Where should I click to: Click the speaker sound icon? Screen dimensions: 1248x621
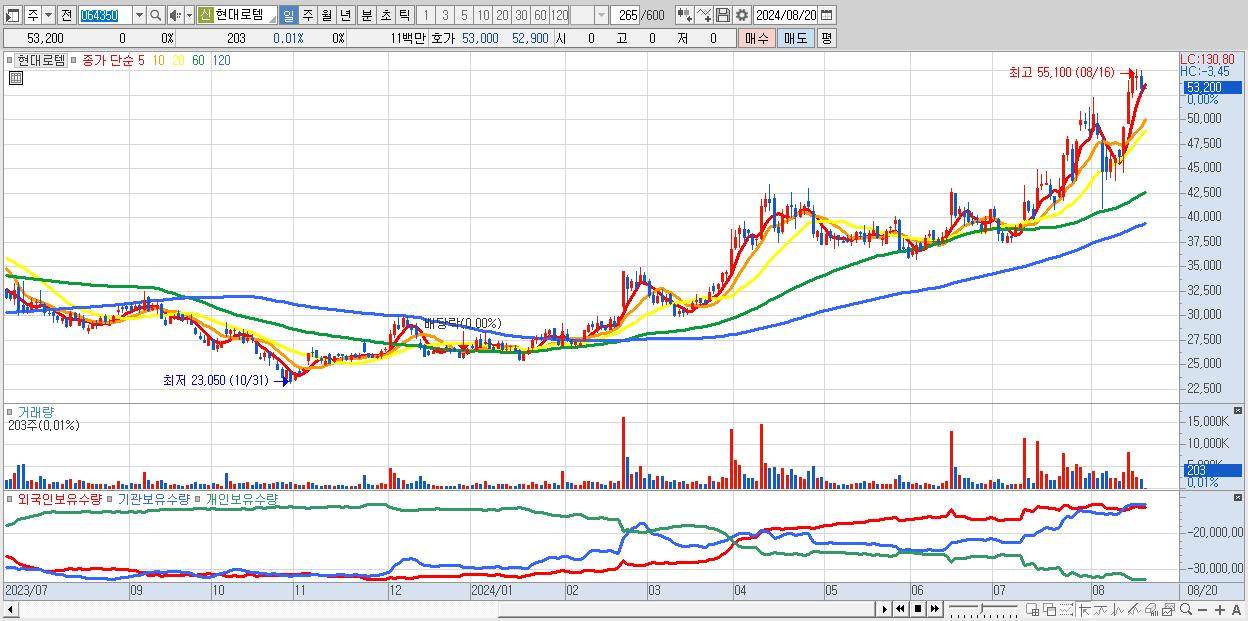point(174,15)
